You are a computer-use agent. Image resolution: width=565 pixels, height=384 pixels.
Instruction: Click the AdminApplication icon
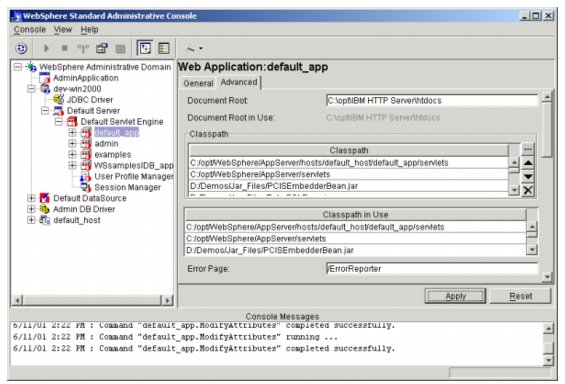pos(45,78)
